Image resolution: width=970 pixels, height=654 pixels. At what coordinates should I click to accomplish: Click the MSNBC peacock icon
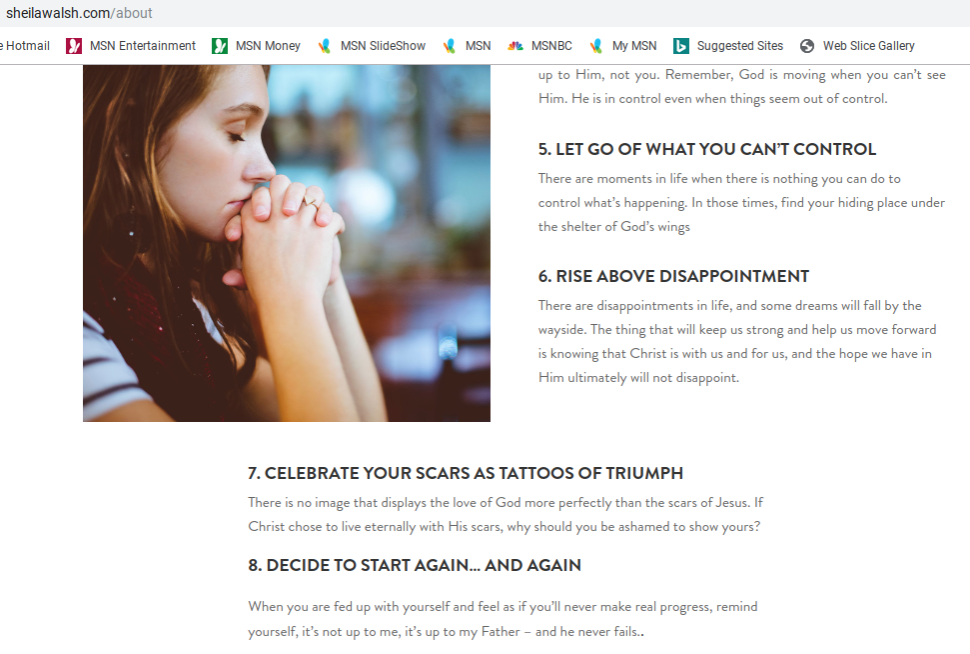pyautogui.click(x=515, y=46)
